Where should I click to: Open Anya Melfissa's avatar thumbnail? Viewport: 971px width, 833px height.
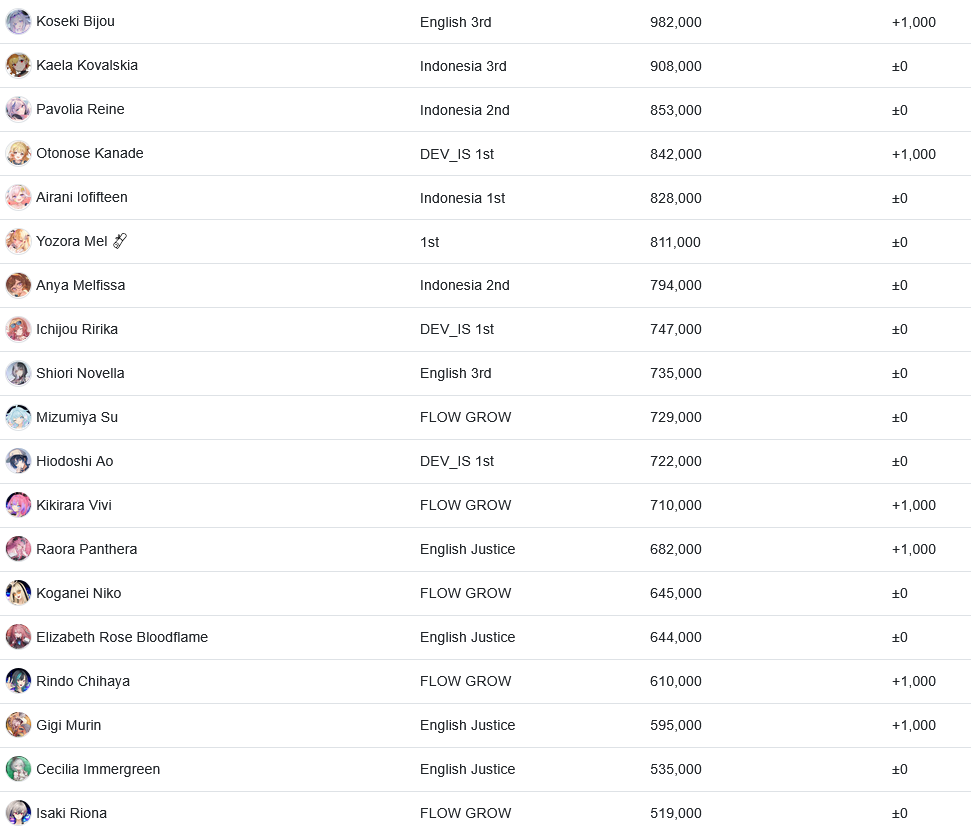(x=18, y=286)
